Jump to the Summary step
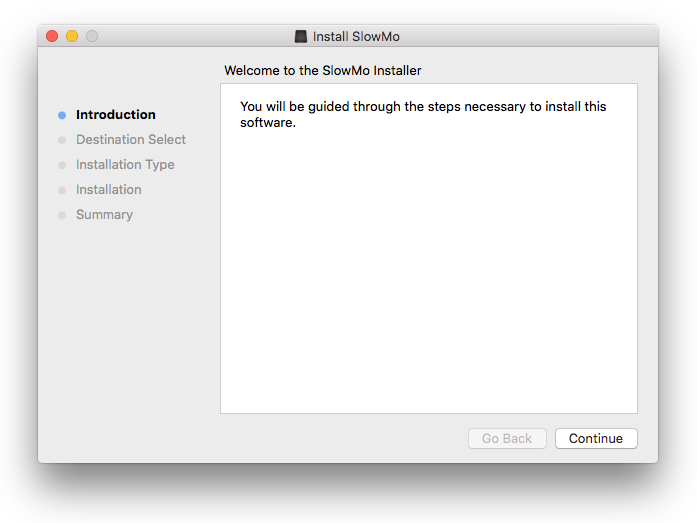The width and height of the screenshot is (697, 523). click(x=104, y=215)
